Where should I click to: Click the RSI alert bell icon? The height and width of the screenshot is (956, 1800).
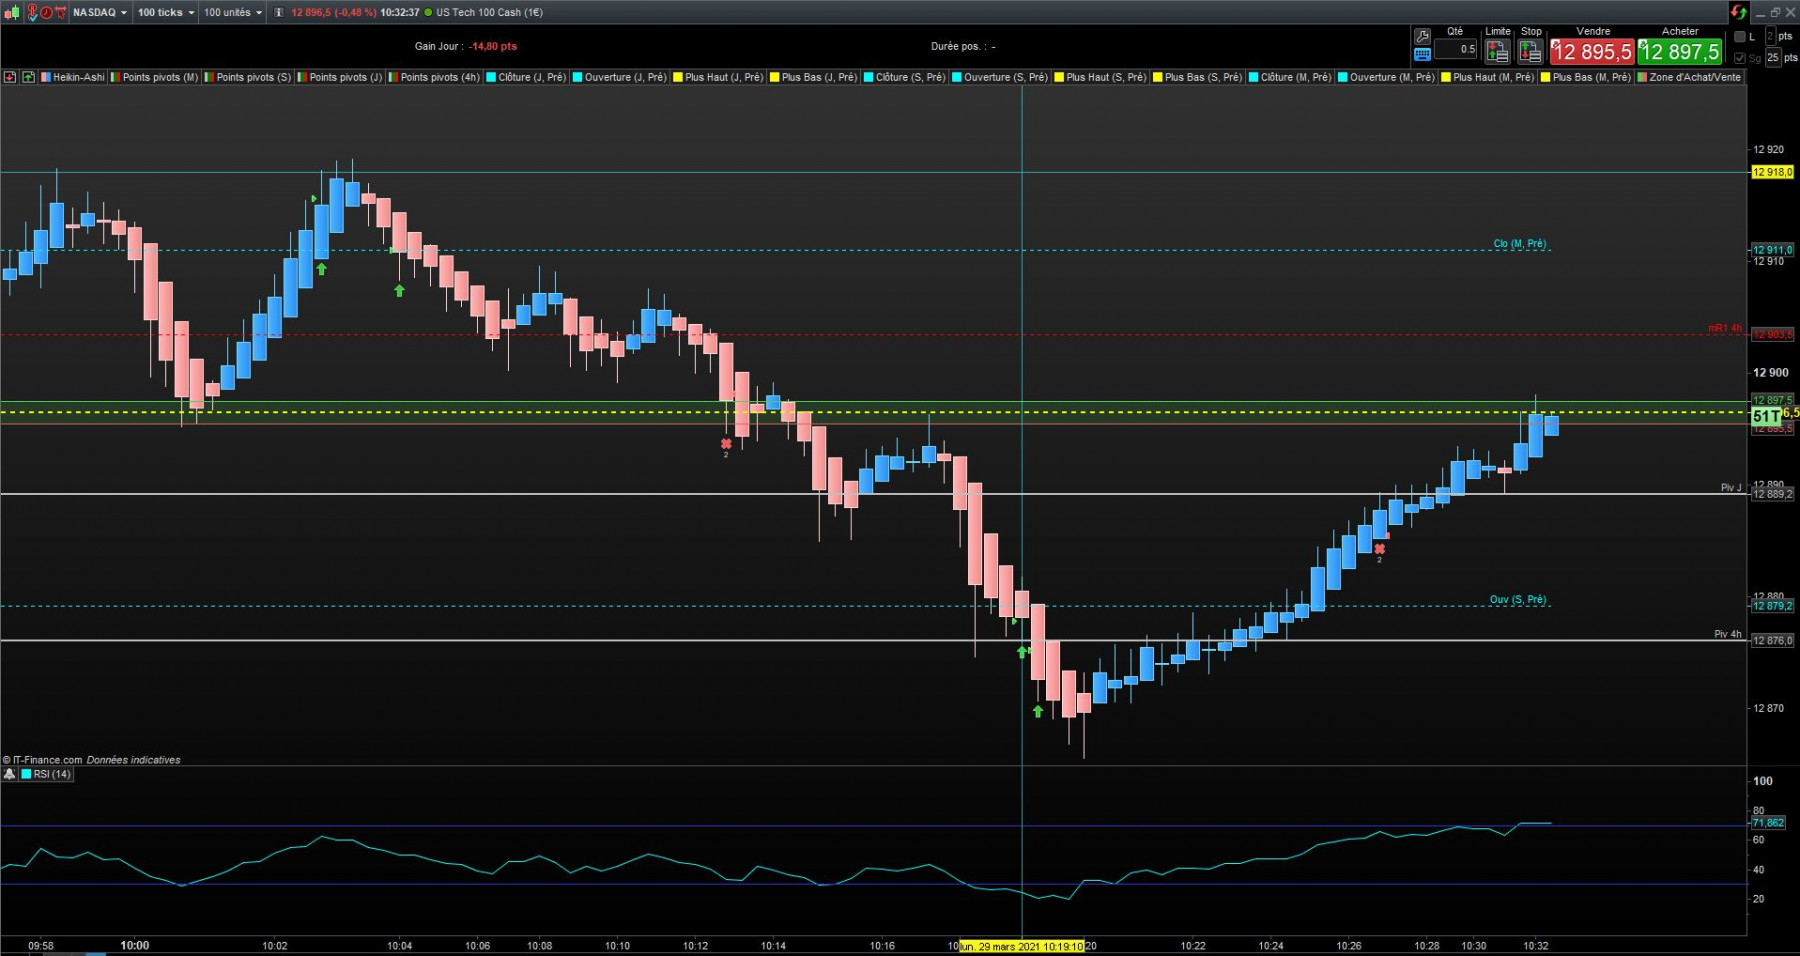10,774
